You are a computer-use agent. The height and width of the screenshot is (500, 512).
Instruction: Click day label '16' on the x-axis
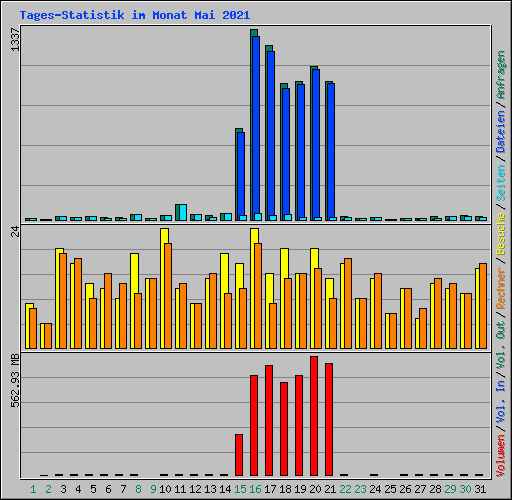click(255, 489)
